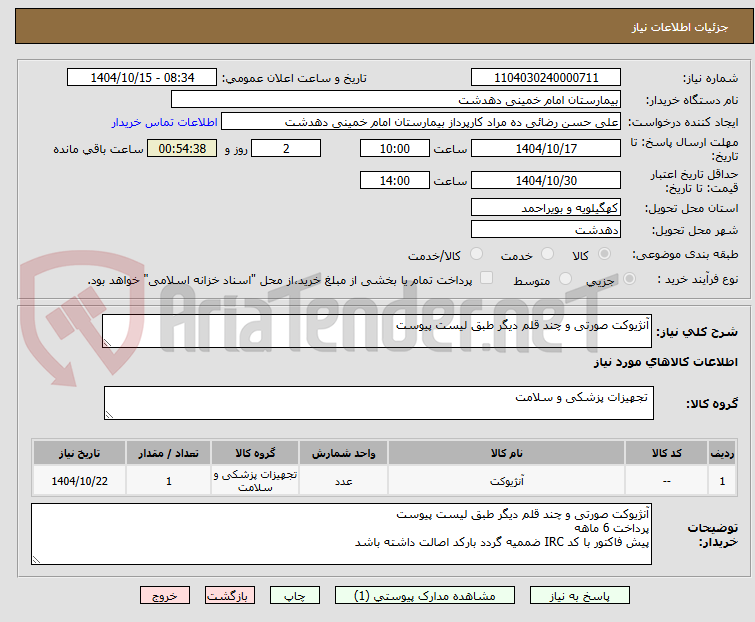This screenshot has width=755, height=622.
Task: Select the کالا/خدمت radio button
Action: tap(476, 254)
